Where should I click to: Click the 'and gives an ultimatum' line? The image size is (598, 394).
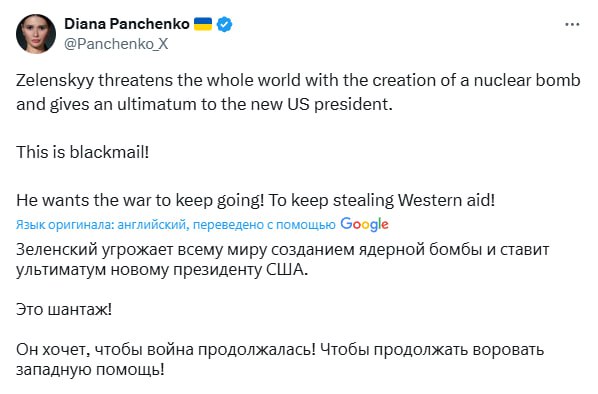(204, 104)
